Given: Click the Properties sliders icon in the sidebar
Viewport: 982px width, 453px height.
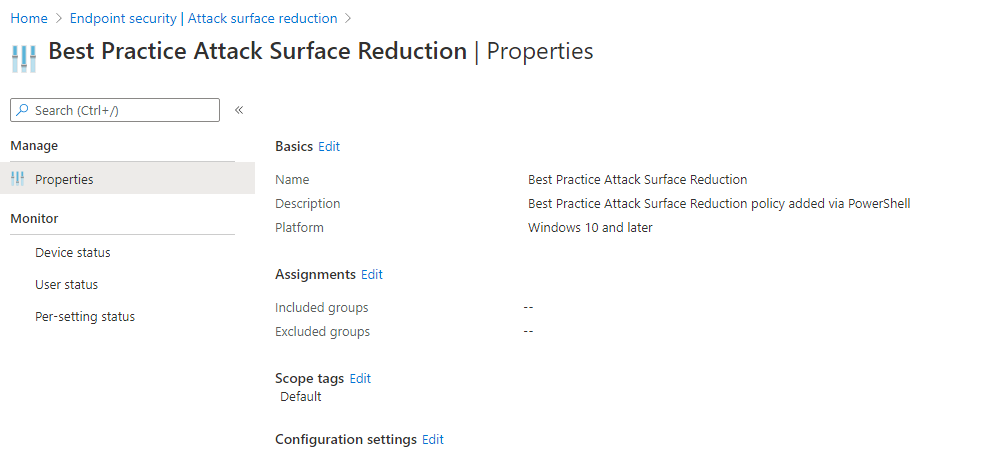Looking at the screenshot, I should pos(17,179).
